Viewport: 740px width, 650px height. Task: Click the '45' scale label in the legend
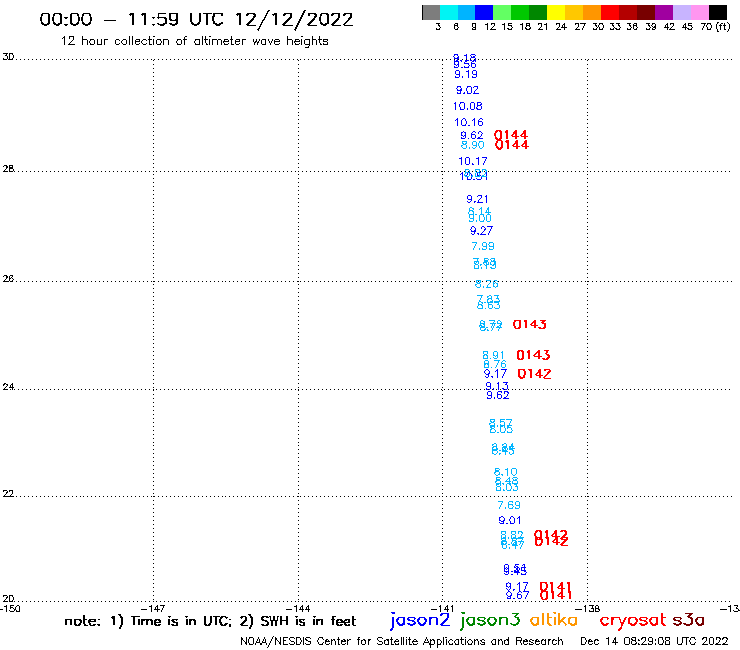click(x=687, y=26)
